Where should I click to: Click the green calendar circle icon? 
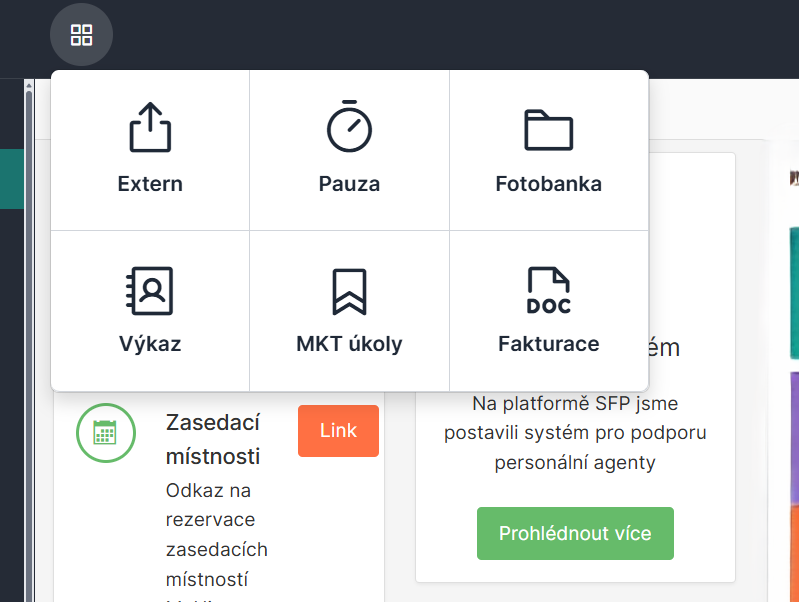105,431
